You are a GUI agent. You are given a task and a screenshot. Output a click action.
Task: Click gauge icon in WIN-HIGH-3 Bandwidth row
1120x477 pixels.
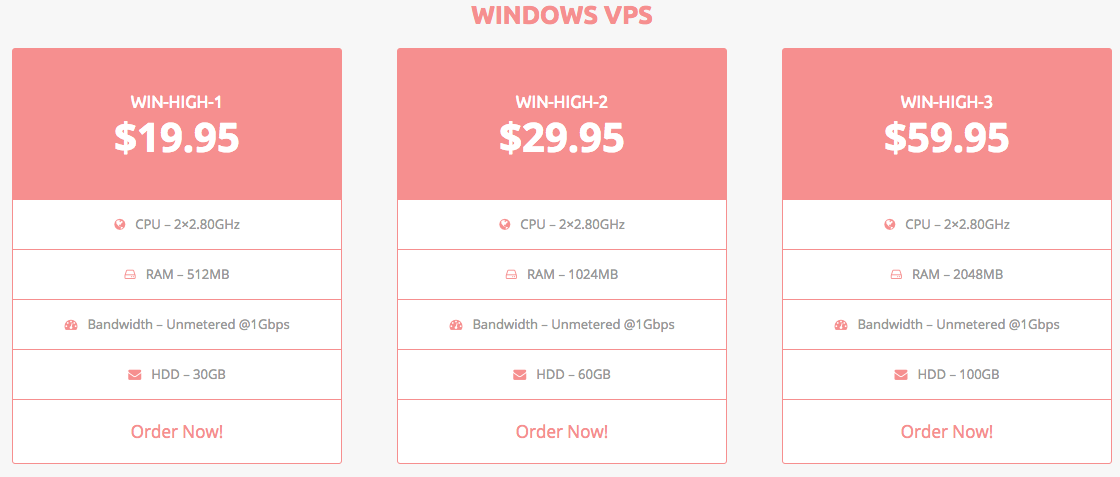click(841, 325)
